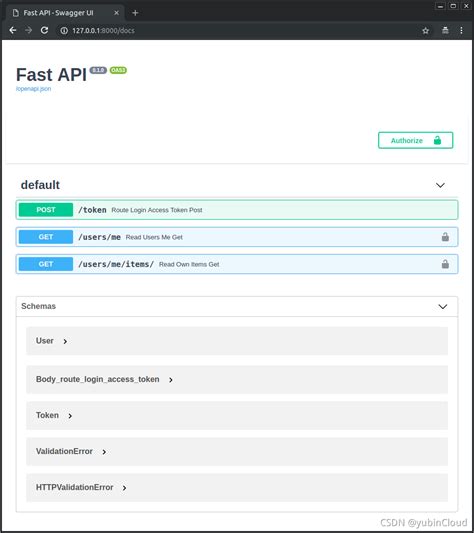The width and height of the screenshot is (474, 533).
Task: Click the browser forward arrow
Action: [29, 30]
